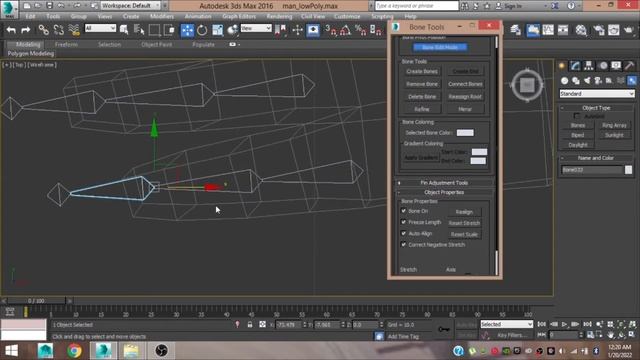Collapse the Object Properties rollout
The image size is (640, 360).
[444, 192]
